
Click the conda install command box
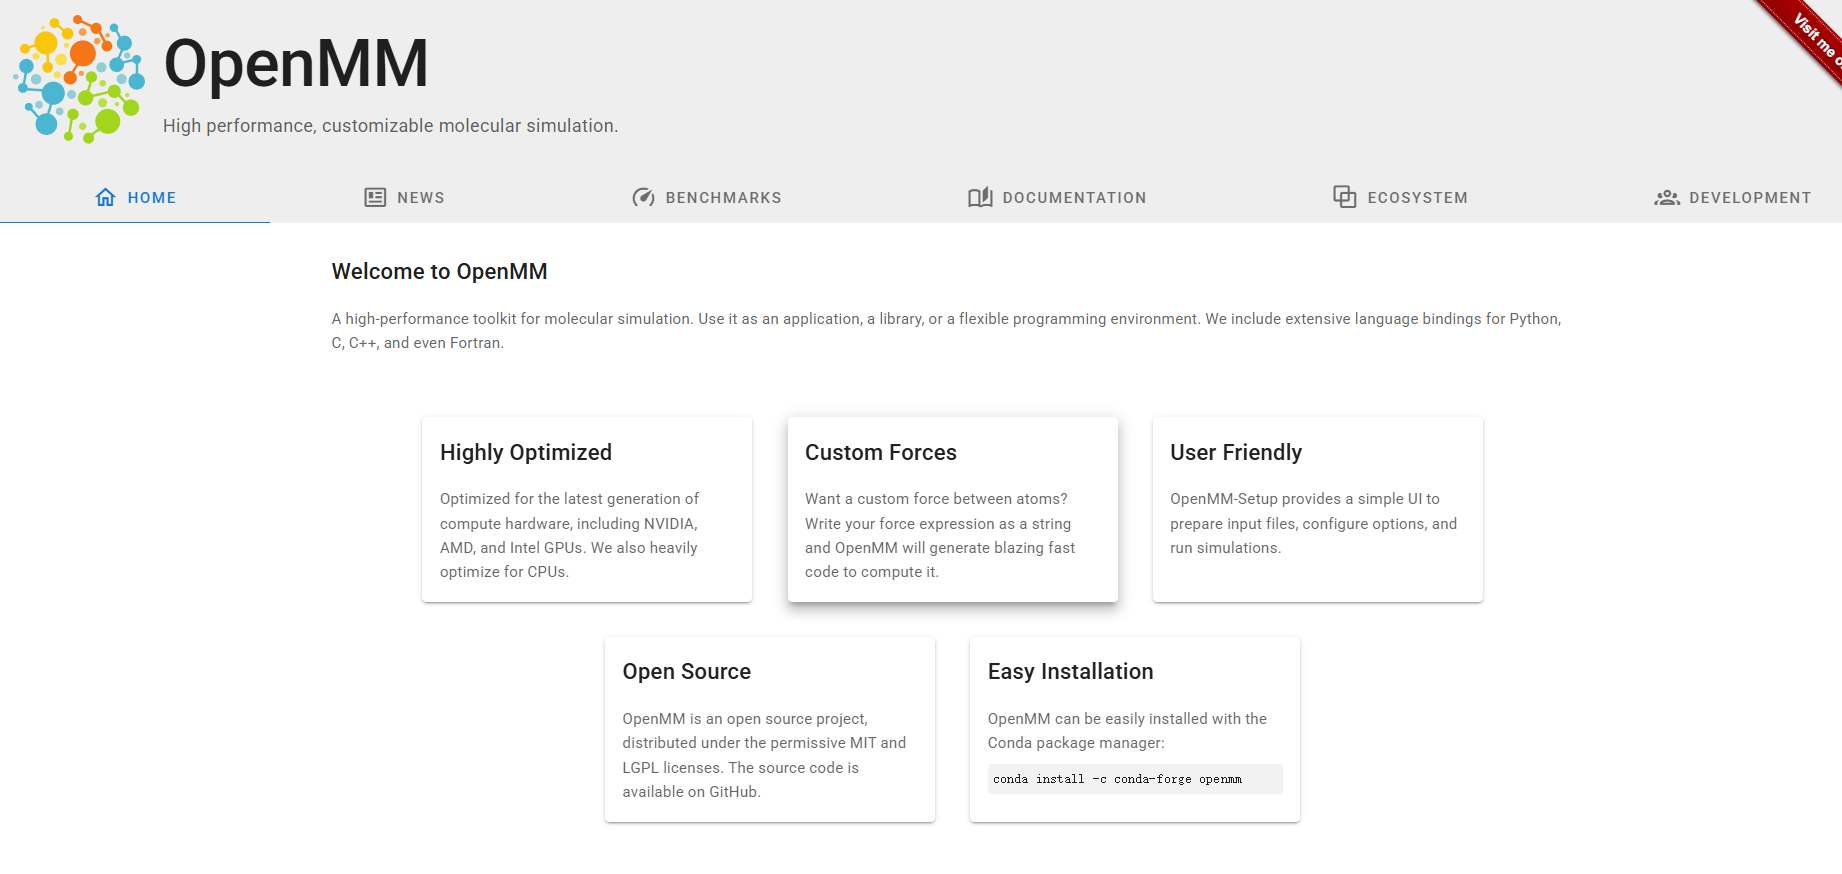[1135, 779]
